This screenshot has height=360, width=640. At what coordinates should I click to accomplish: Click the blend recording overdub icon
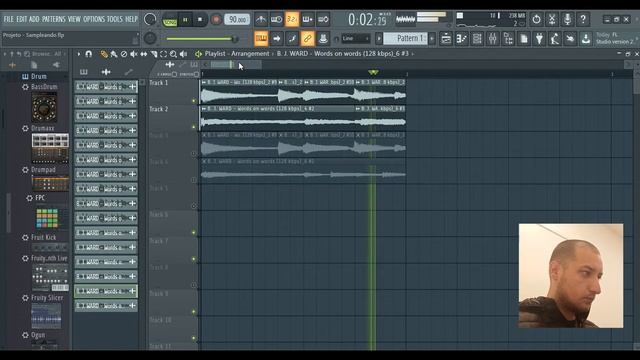[307, 19]
